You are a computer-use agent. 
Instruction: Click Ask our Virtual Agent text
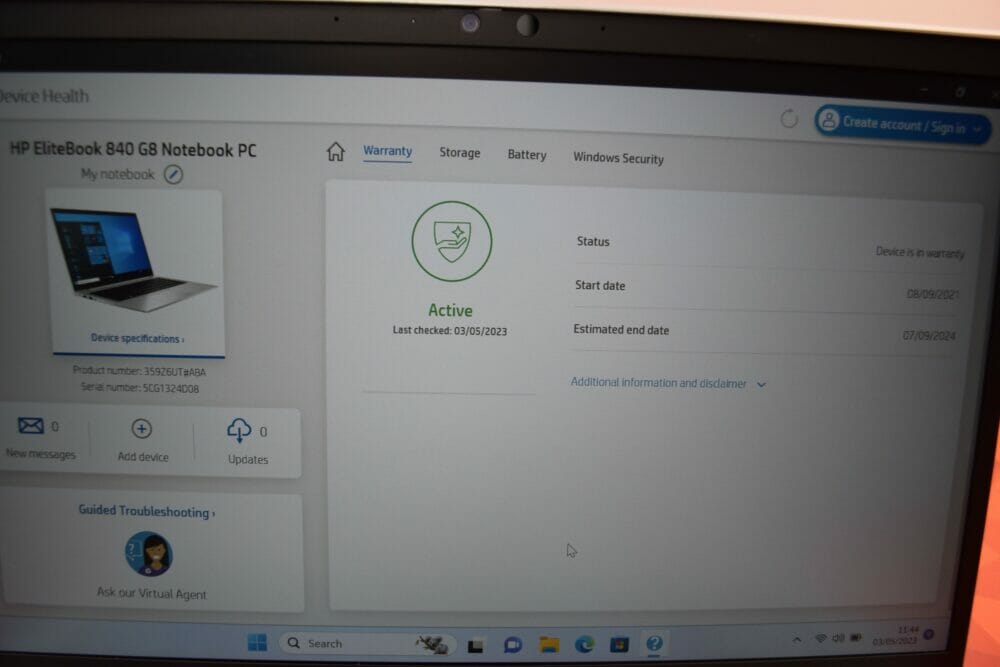pyautogui.click(x=151, y=593)
